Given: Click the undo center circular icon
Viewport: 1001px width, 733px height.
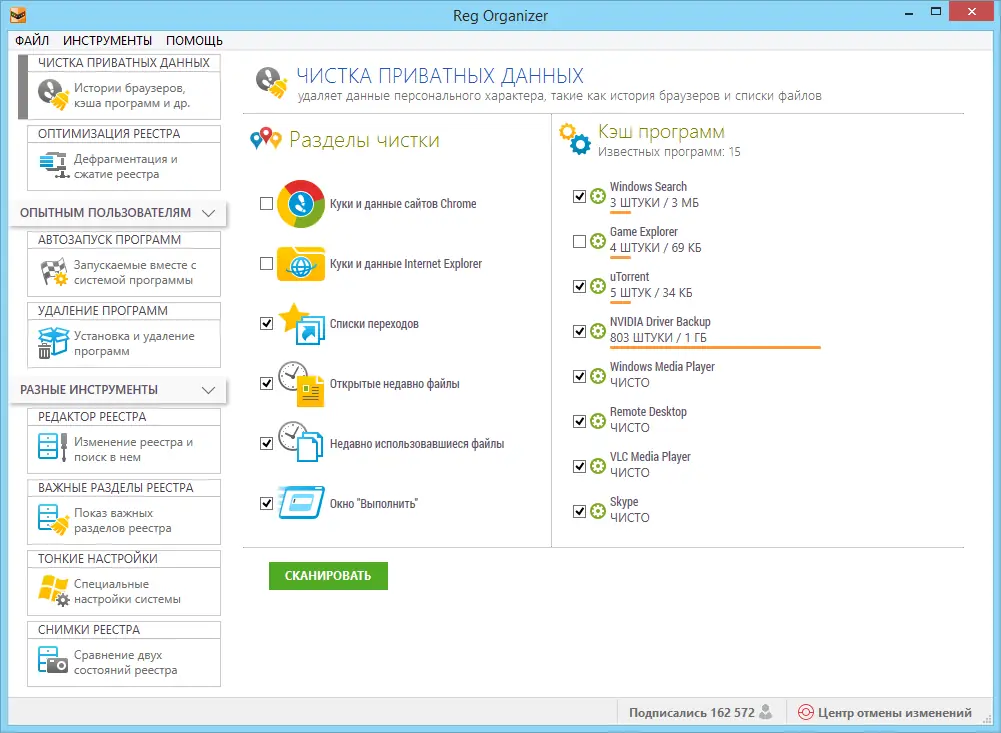Looking at the screenshot, I should tap(806, 713).
